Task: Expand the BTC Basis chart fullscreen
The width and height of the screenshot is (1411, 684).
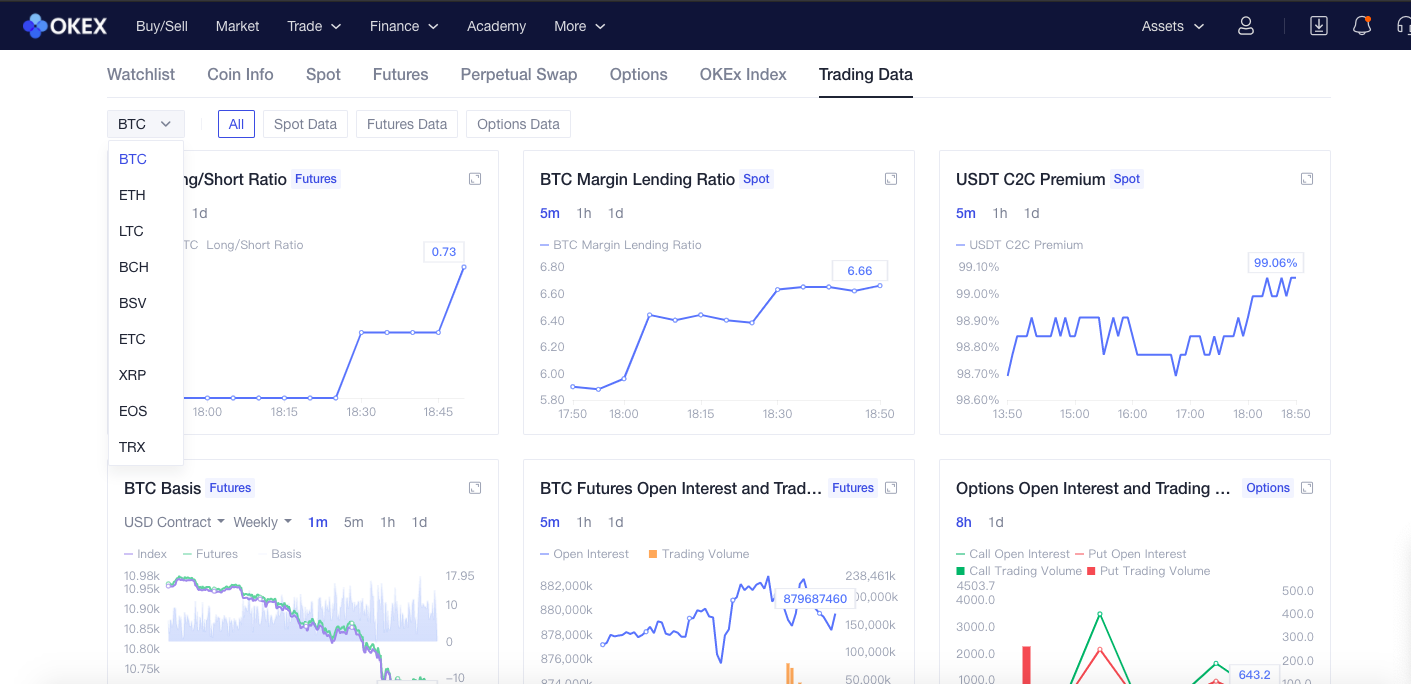Action: (475, 488)
